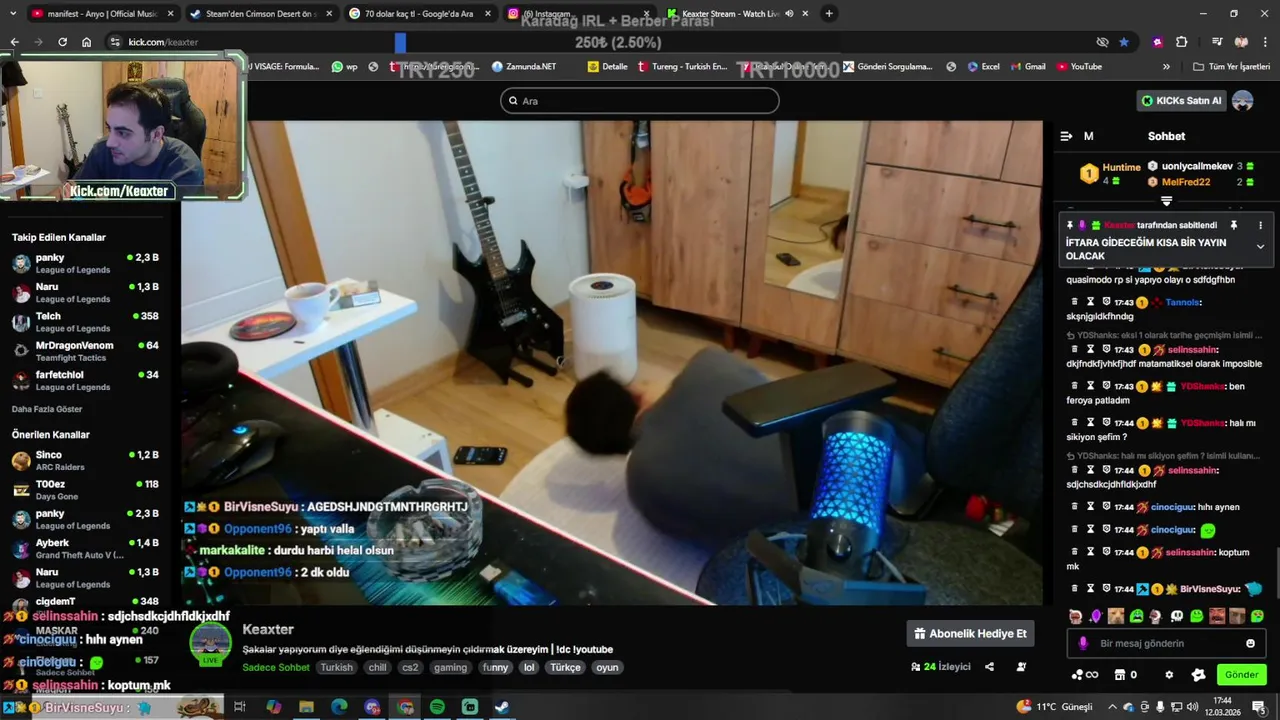This screenshot has height=720, width=1280.
Task: Open File Explorer from the taskbar
Action: [x=306, y=707]
